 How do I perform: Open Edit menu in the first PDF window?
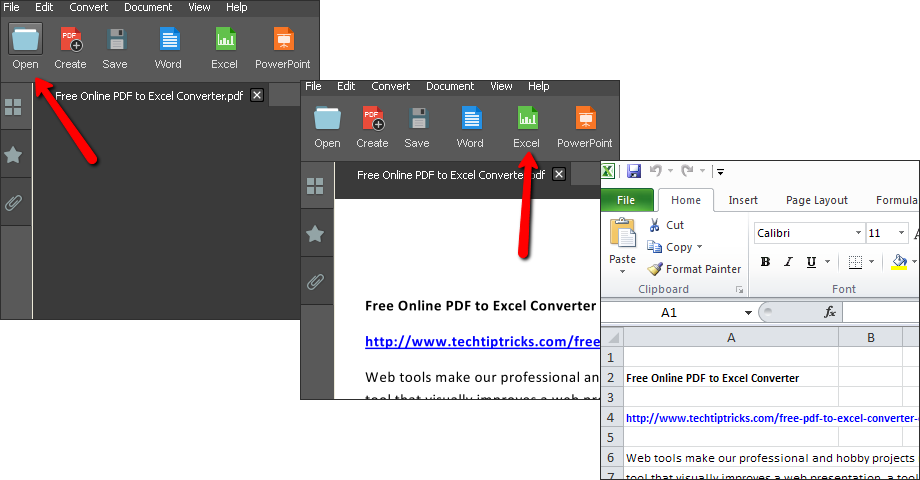click(x=44, y=7)
